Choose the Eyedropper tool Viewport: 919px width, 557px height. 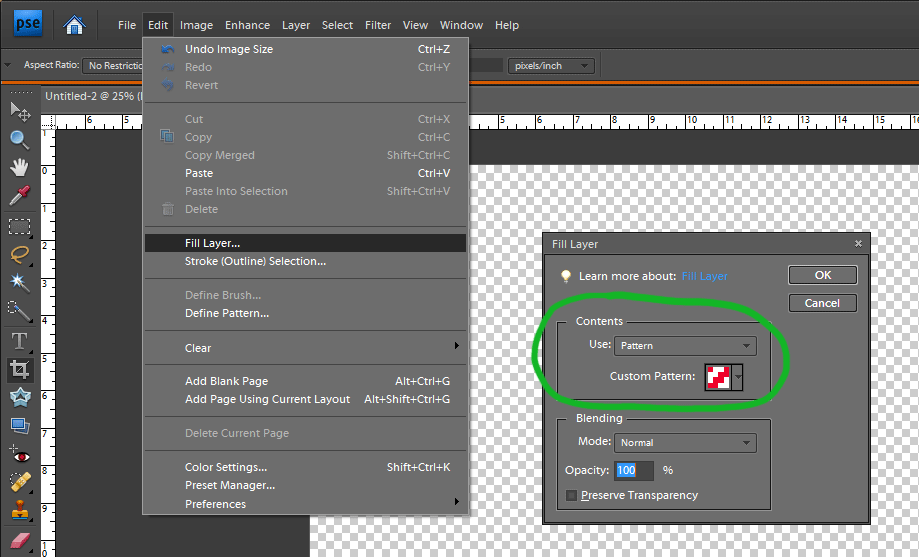coord(19,196)
